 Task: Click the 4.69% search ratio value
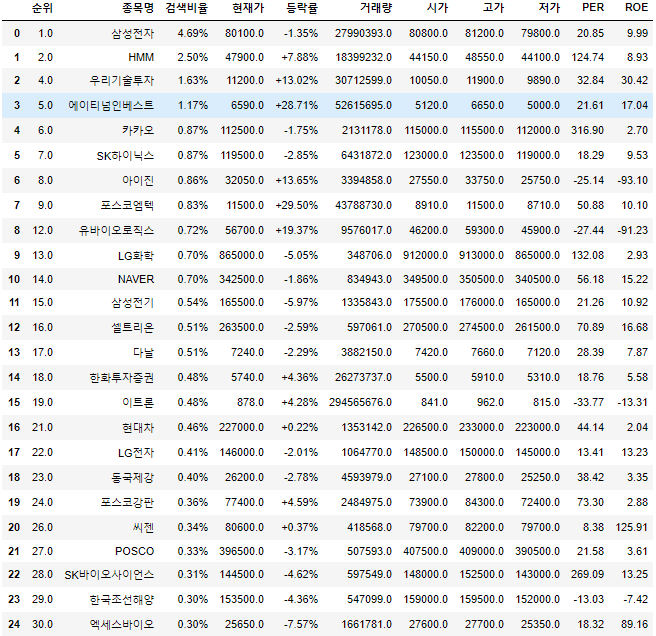[x=193, y=33]
